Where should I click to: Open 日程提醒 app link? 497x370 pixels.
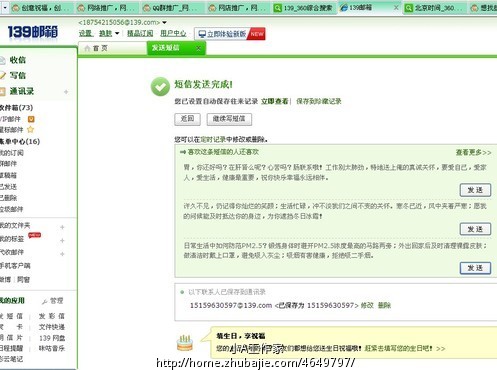tap(11, 348)
